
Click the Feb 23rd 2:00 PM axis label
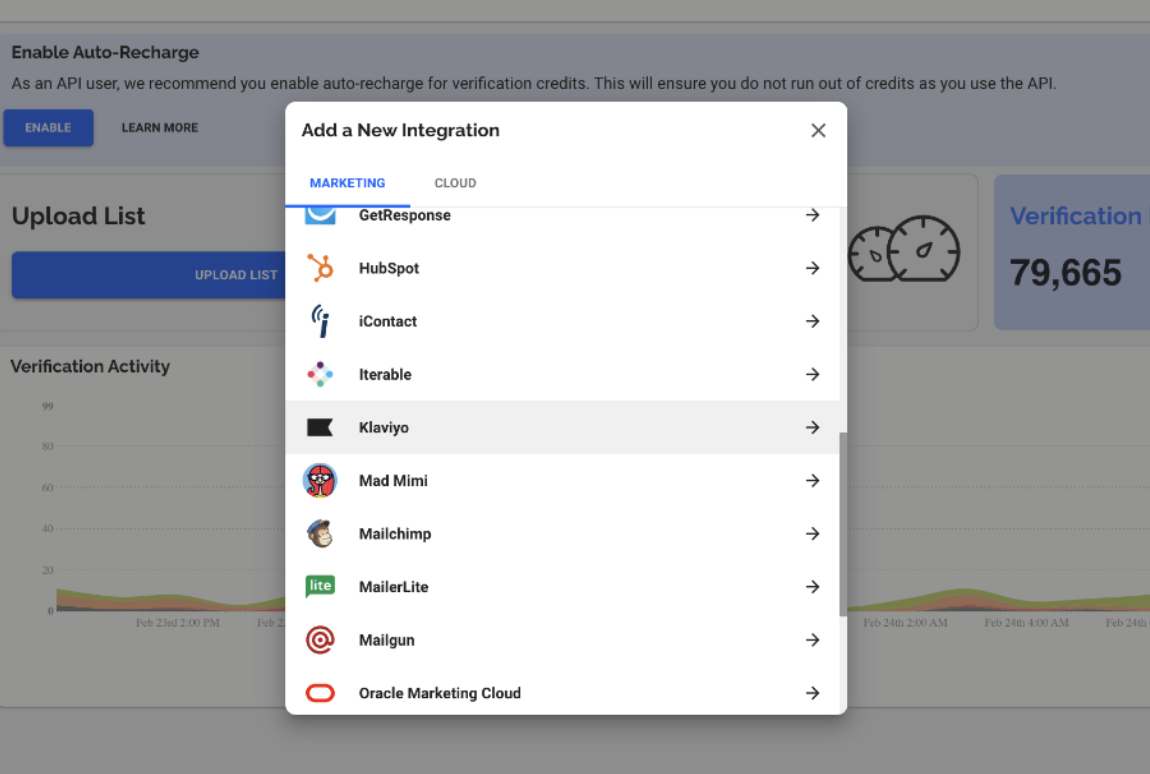(x=177, y=623)
